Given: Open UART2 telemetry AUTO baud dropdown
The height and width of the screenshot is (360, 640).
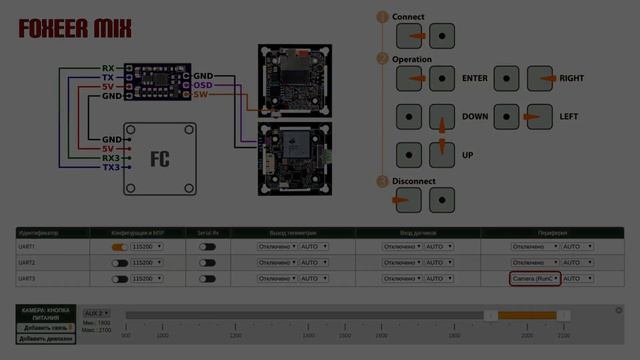Looking at the screenshot, I should coord(314,262).
